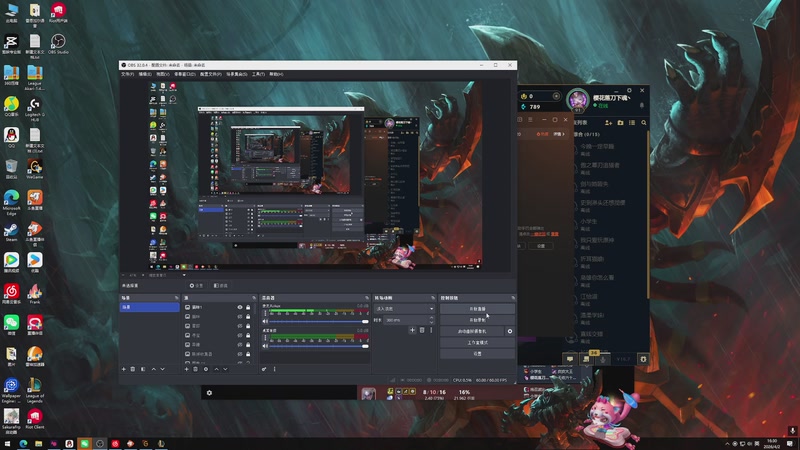Remove selected source with trash icon

point(195,369)
